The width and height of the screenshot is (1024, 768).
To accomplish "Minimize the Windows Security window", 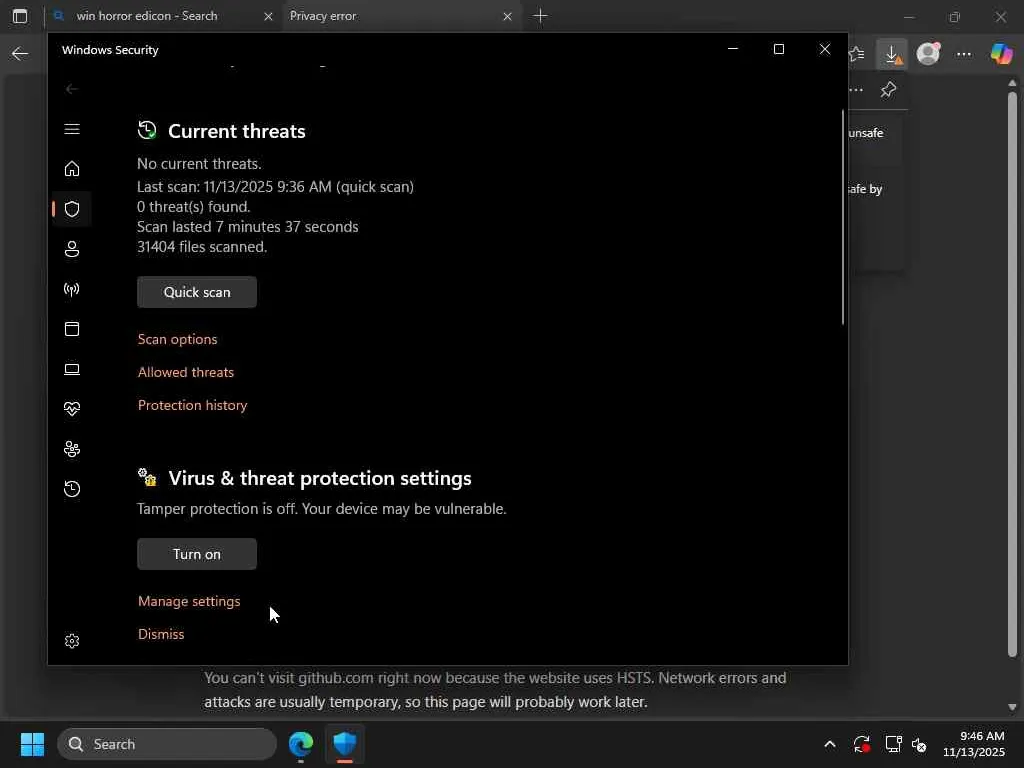I will click(733, 50).
